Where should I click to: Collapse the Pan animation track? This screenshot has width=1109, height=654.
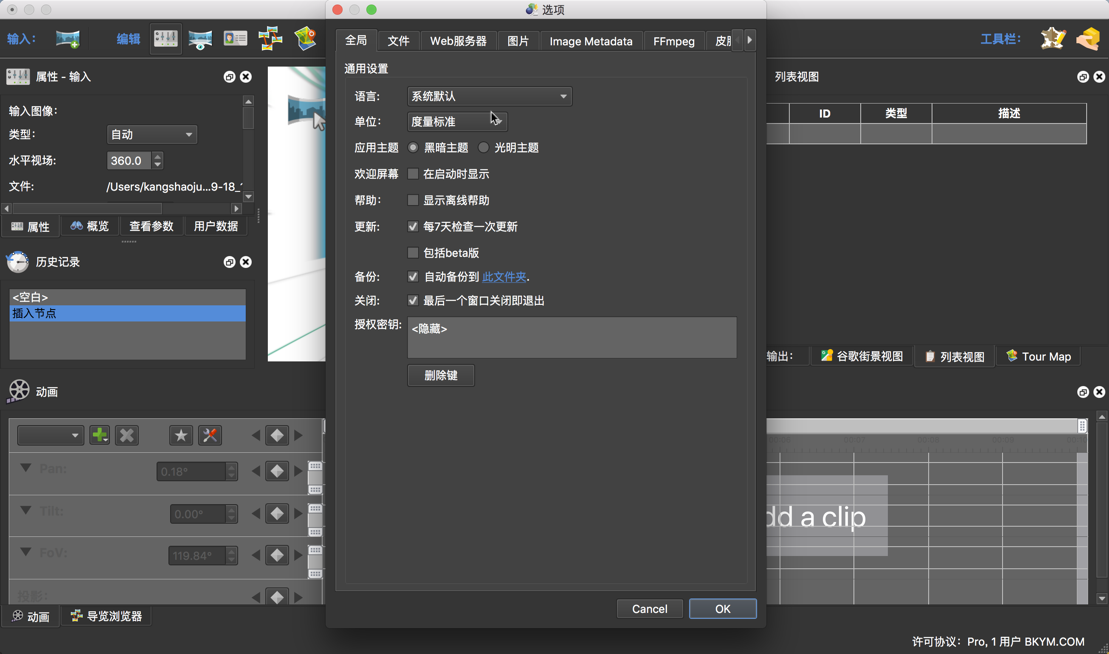(24, 471)
